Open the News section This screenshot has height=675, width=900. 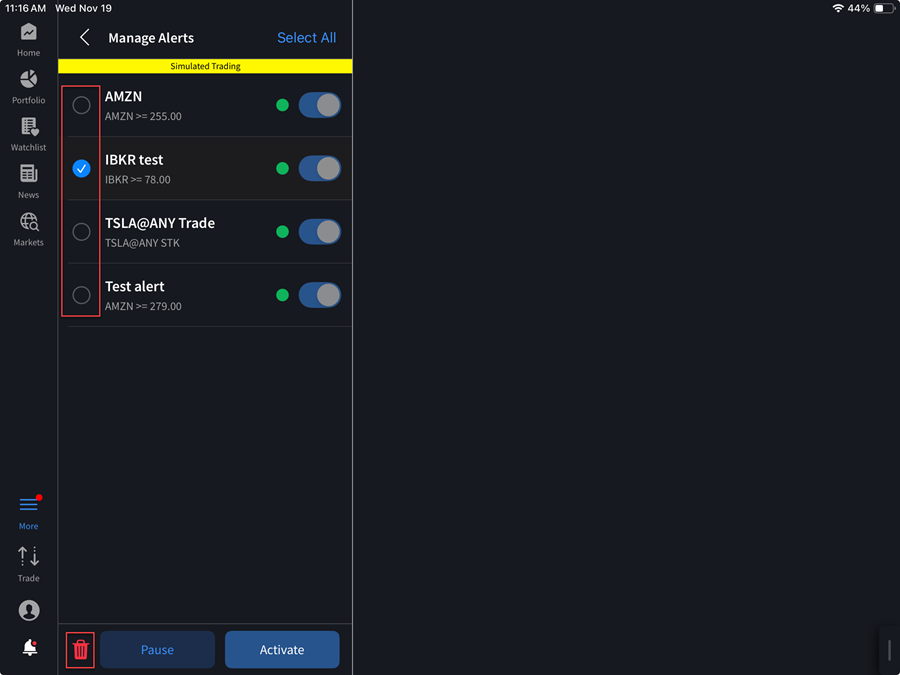point(28,180)
